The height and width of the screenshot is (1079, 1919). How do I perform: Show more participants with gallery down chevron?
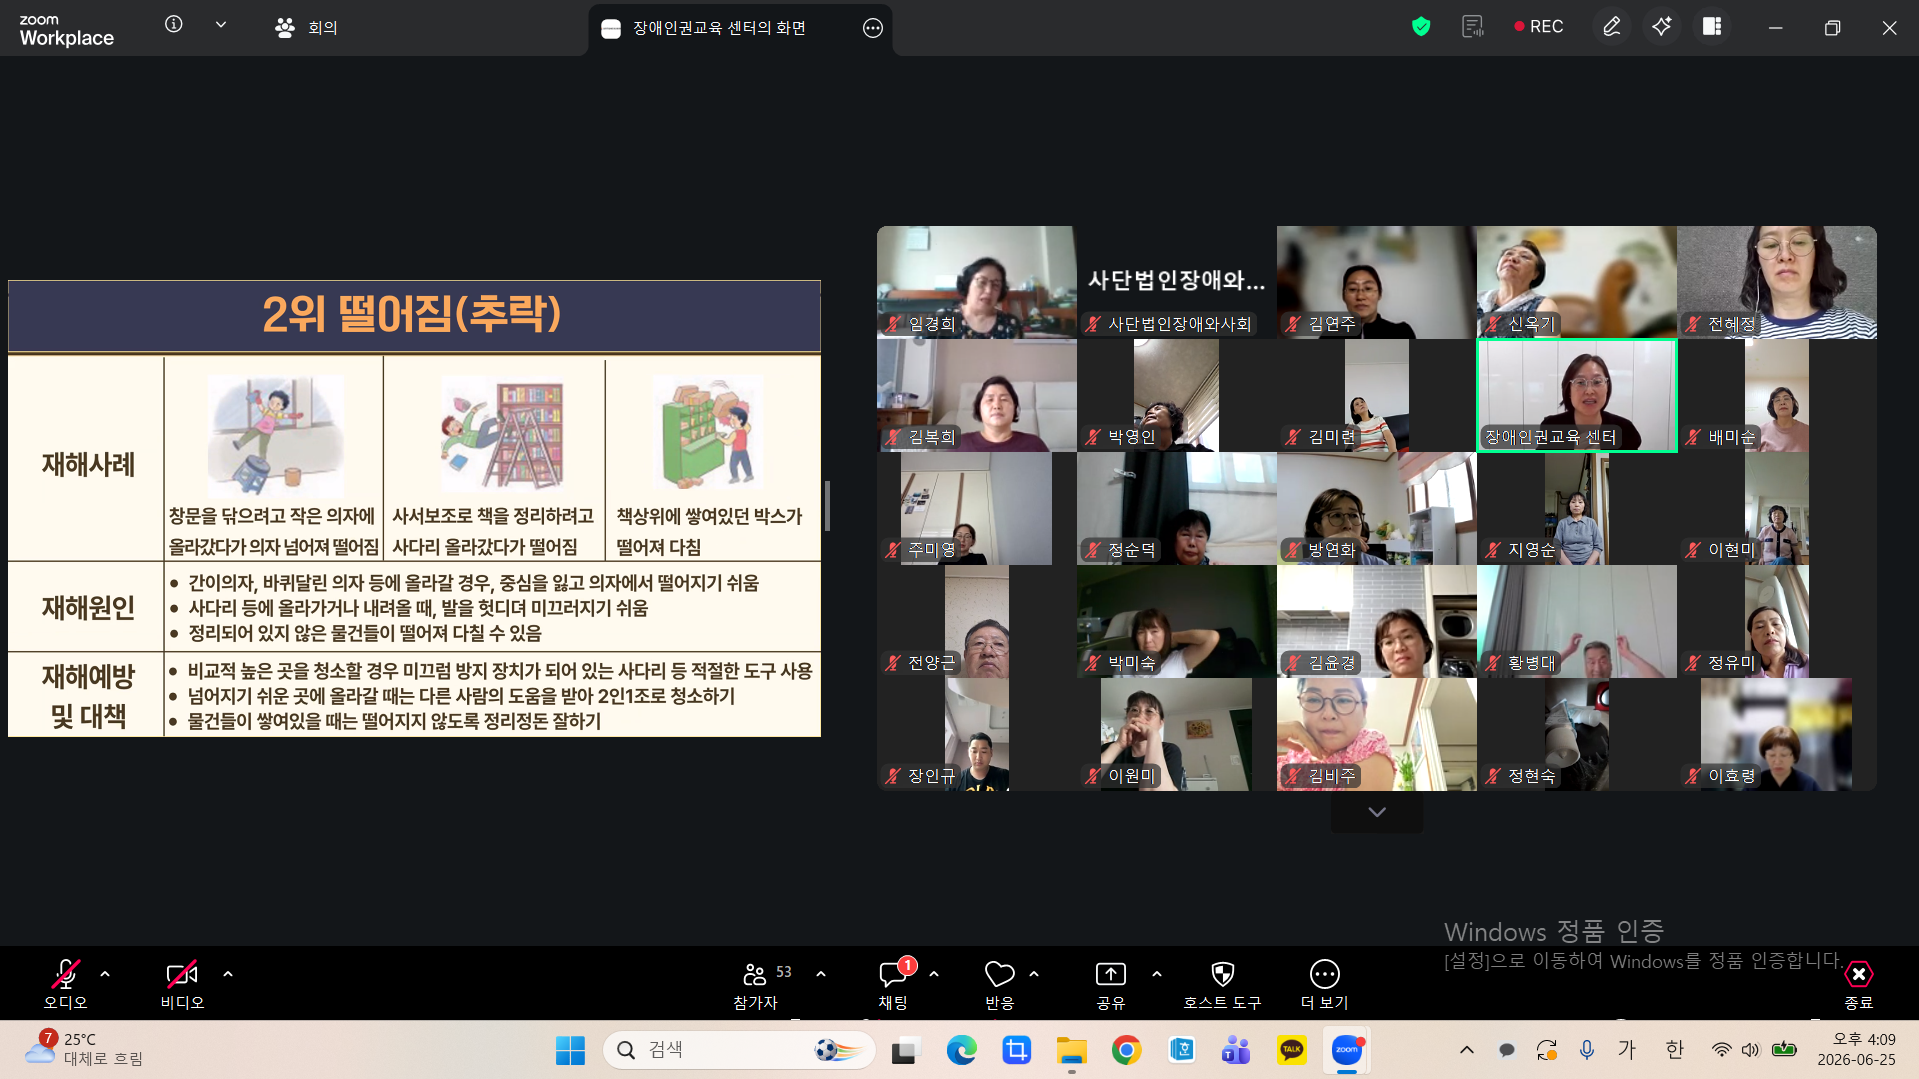[x=1377, y=812]
